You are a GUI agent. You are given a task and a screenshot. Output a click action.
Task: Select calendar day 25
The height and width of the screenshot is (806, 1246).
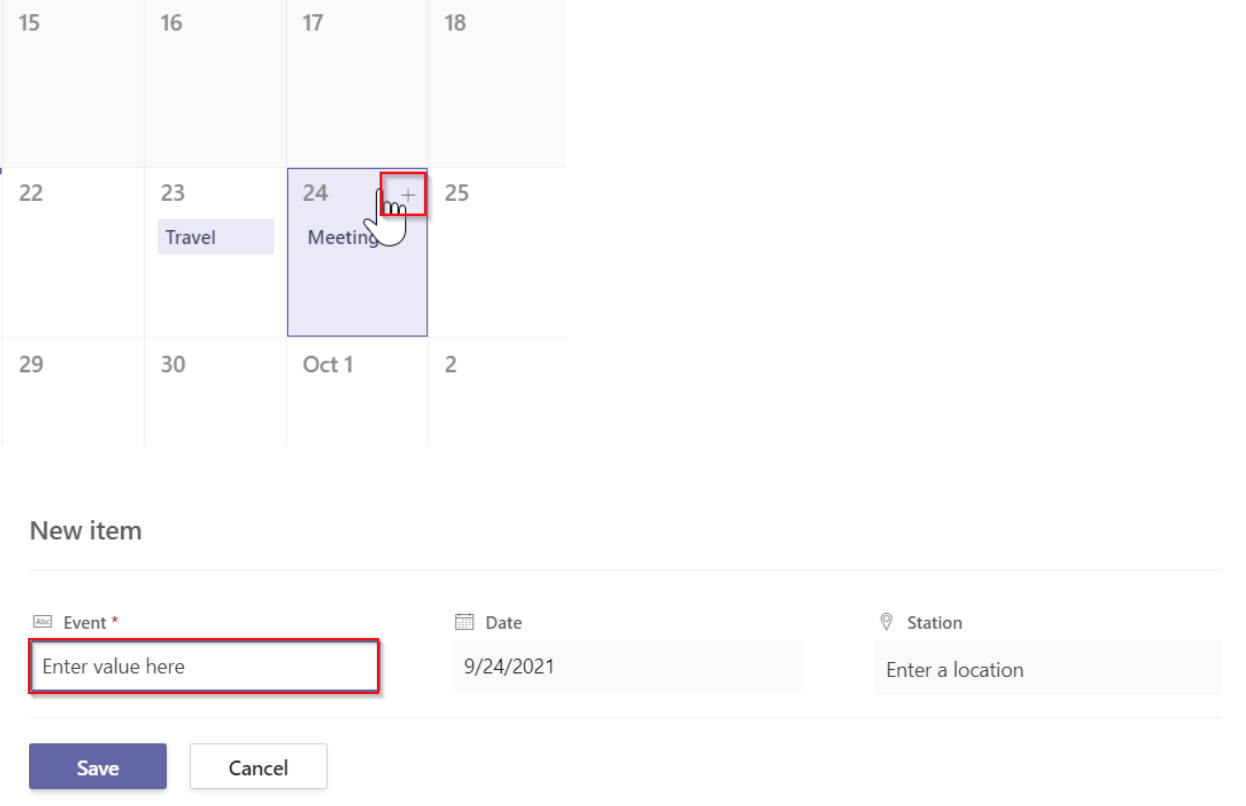pos(495,250)
